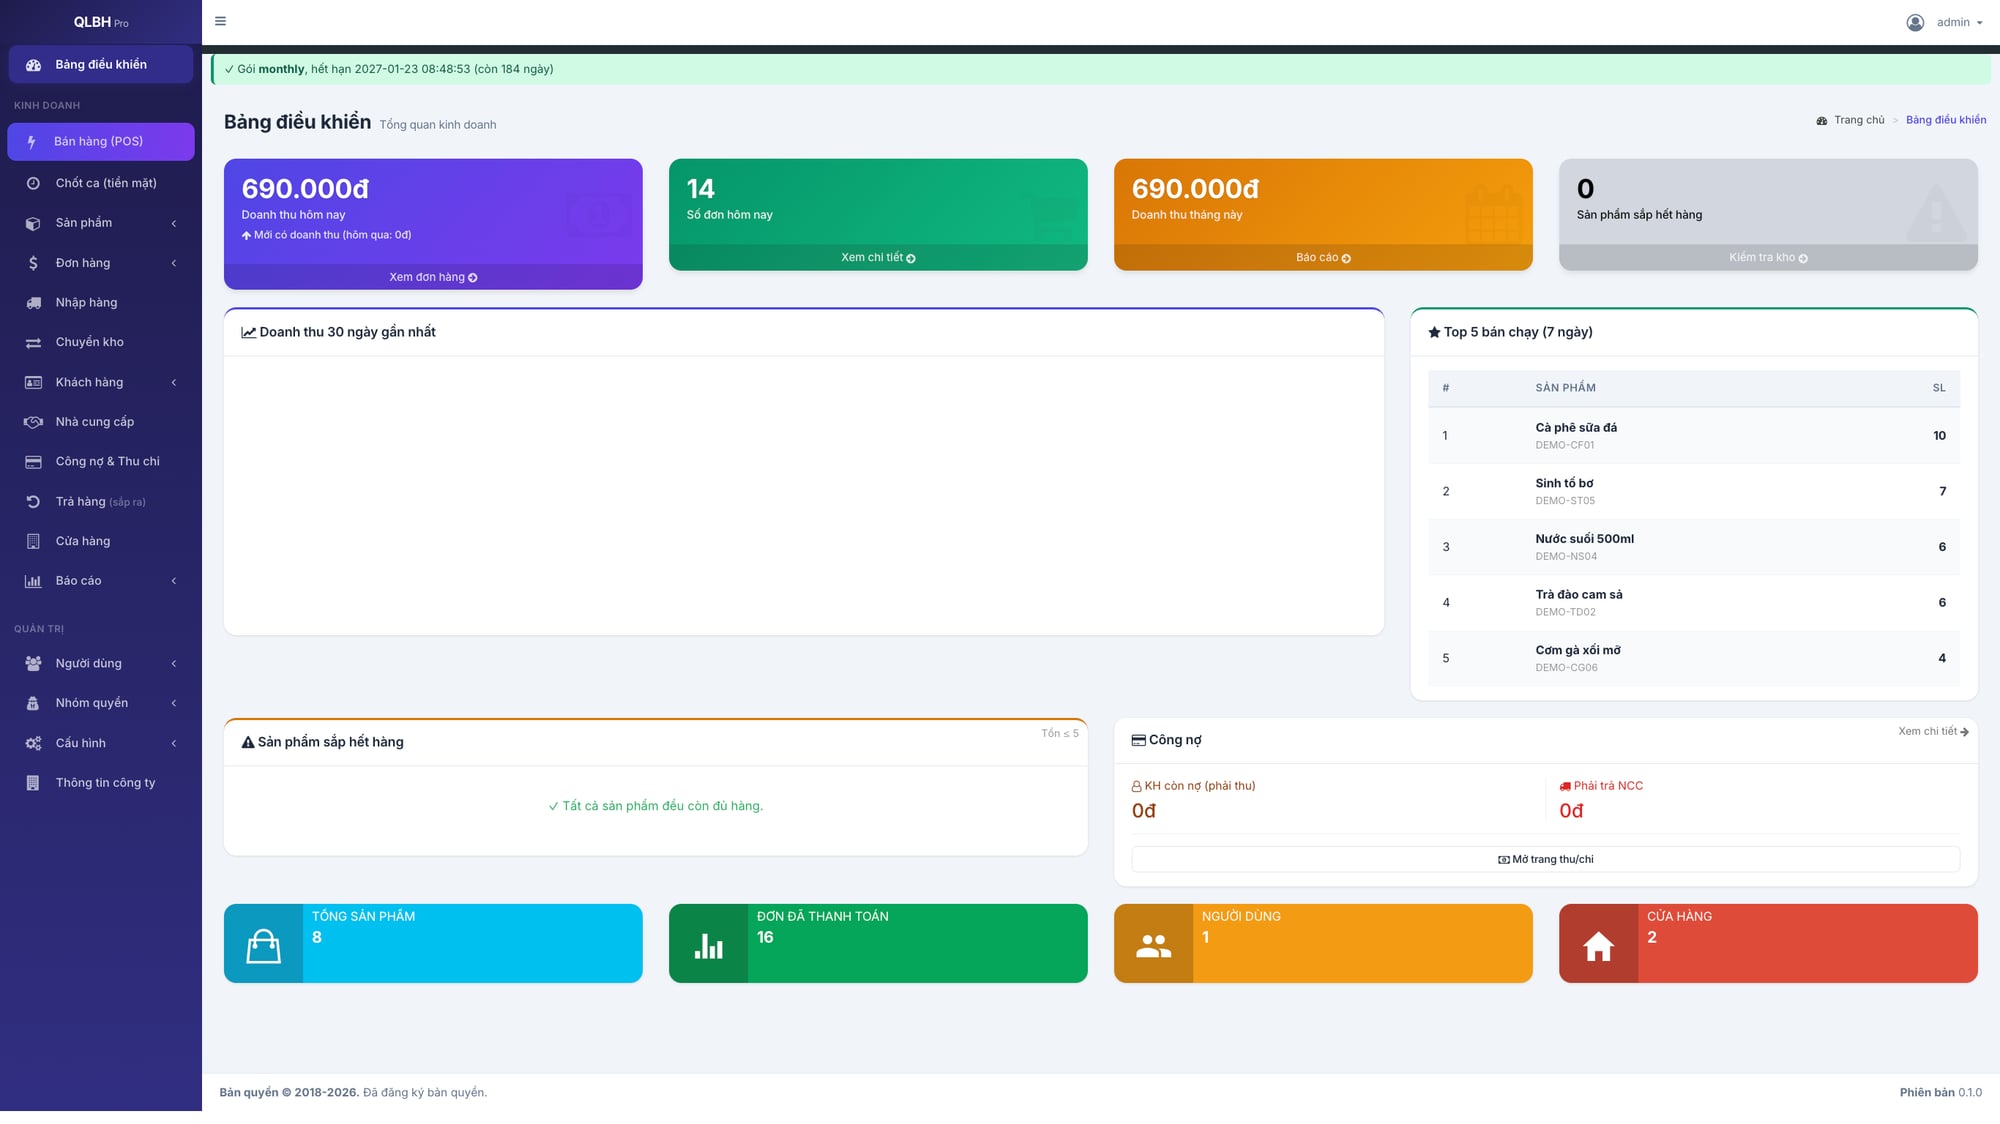This screenshot has height=1124, width=2000.
Task: Go to Công nợ & Thu chi menu
Action: 101,462
